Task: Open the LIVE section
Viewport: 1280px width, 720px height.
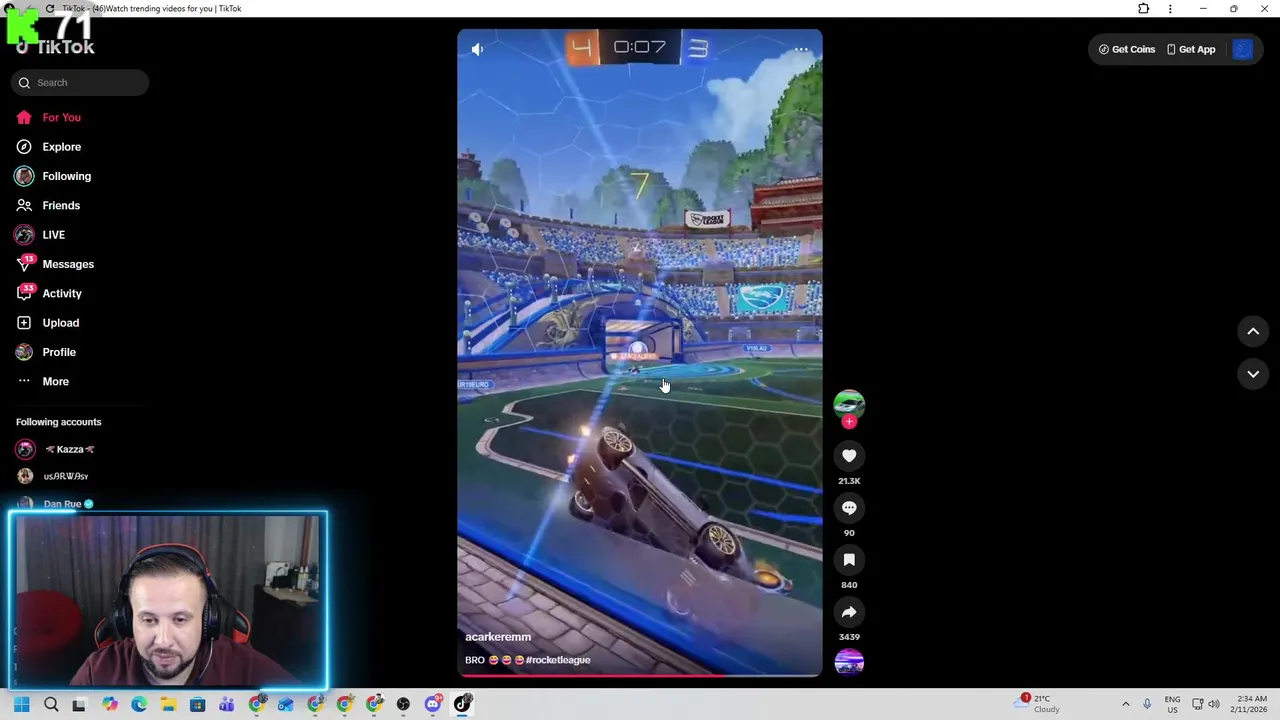Action: click(x=53, y=235)
